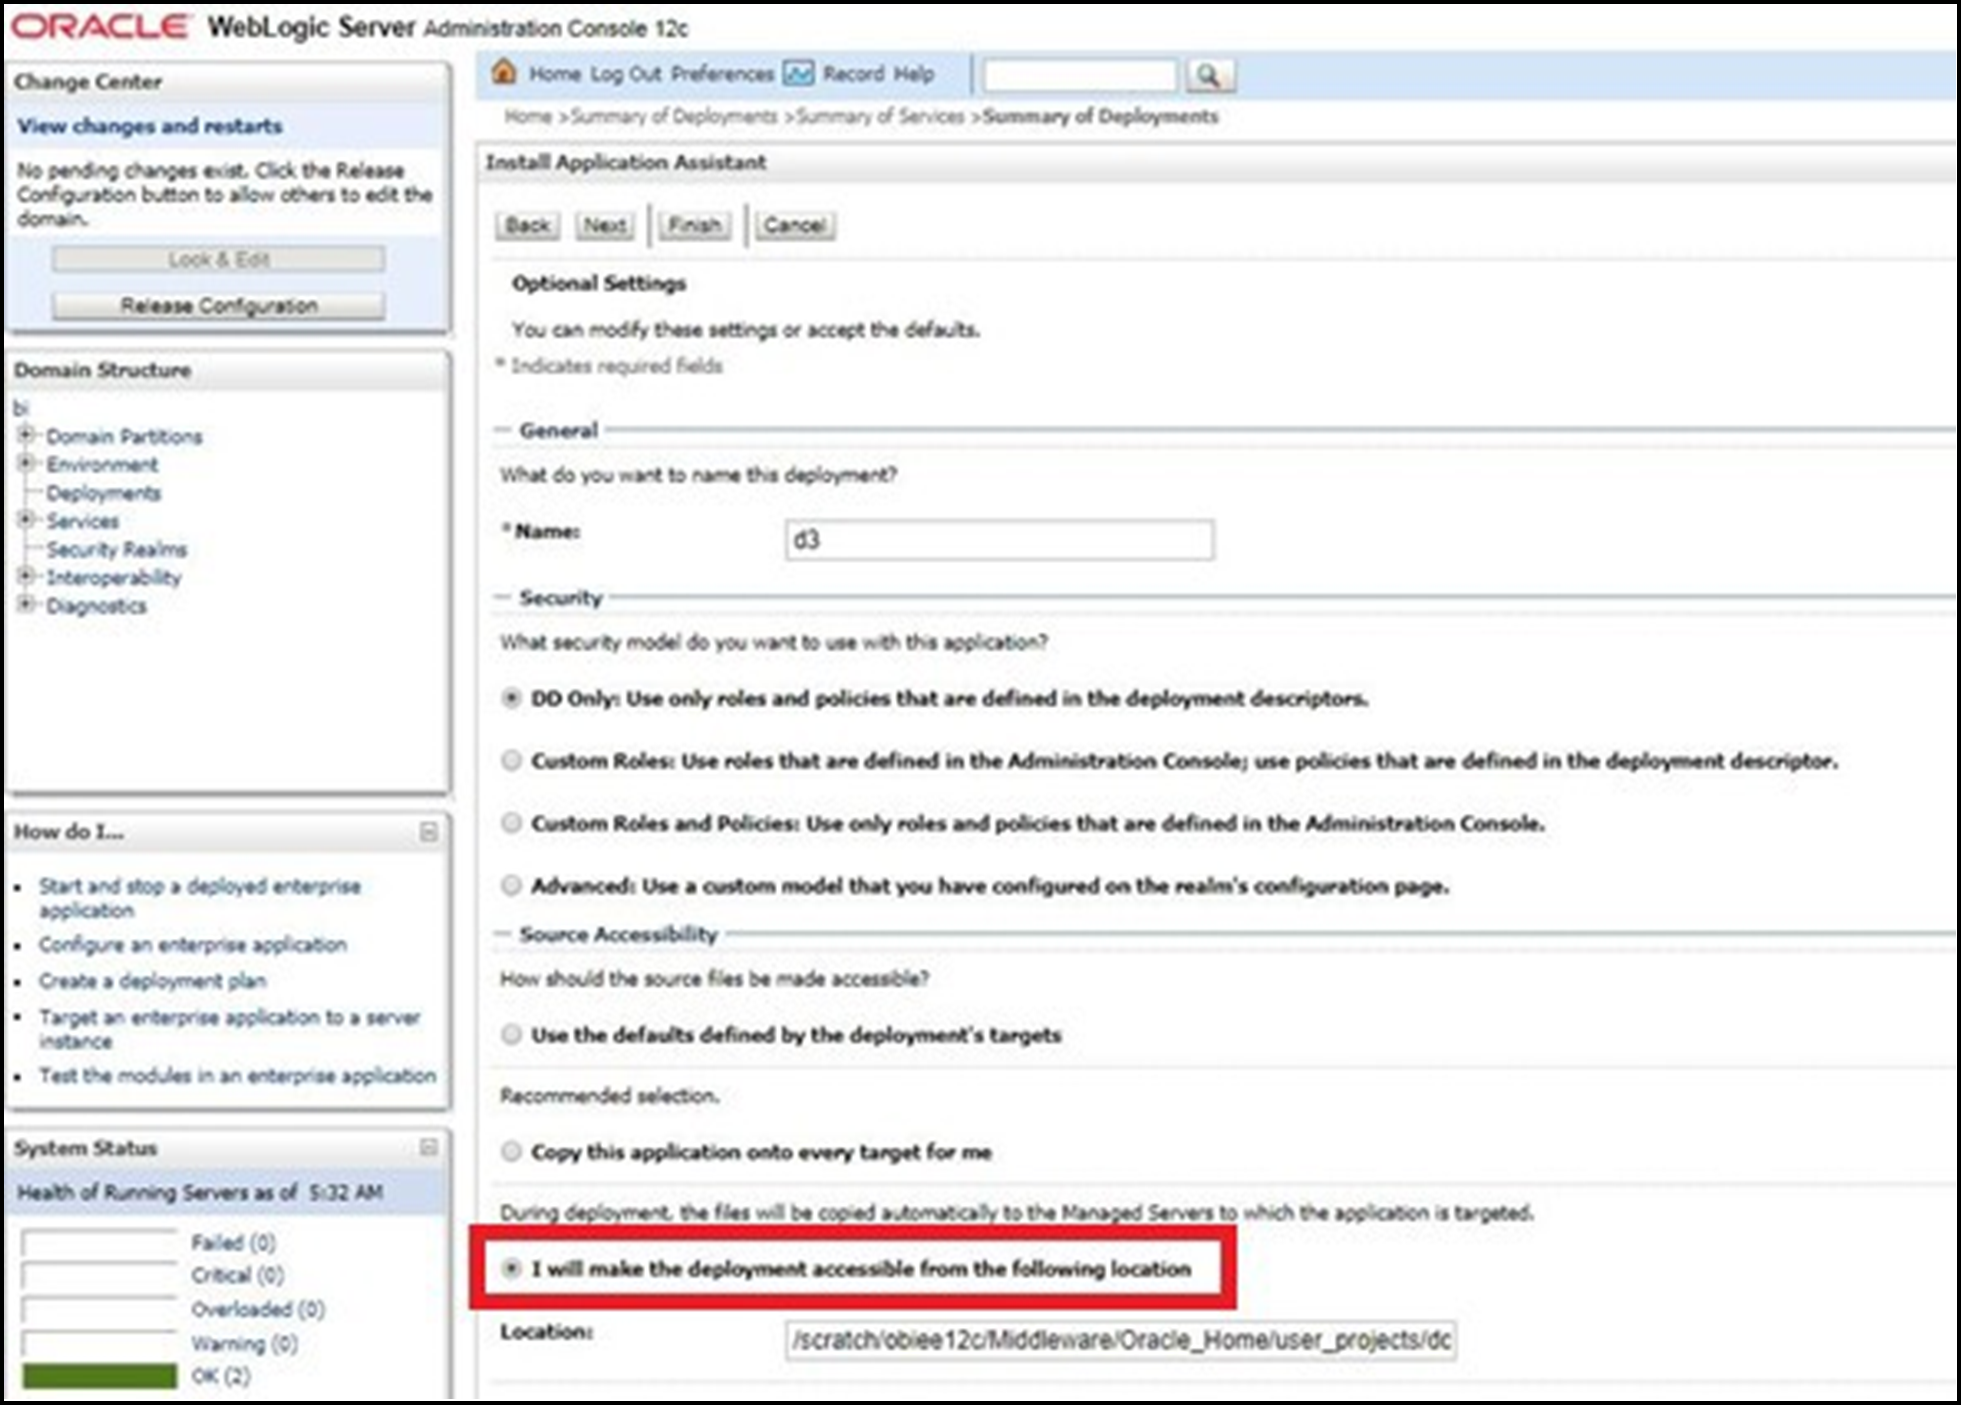
Task: Choose defaults defined by deployment's targets
Action: [x=511, y=1034]
